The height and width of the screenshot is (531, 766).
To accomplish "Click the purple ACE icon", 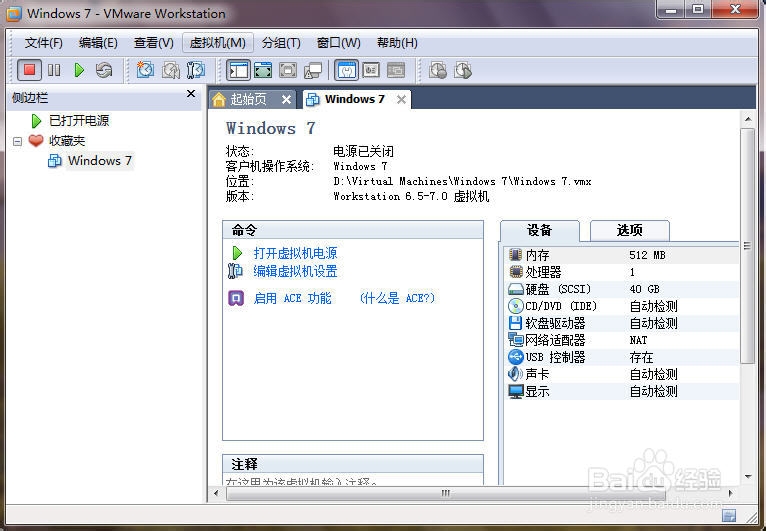I will [236, 298].
